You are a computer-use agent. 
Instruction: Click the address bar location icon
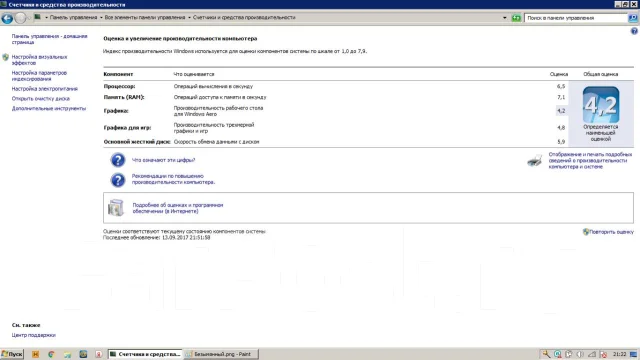click(x=37, y=17)
